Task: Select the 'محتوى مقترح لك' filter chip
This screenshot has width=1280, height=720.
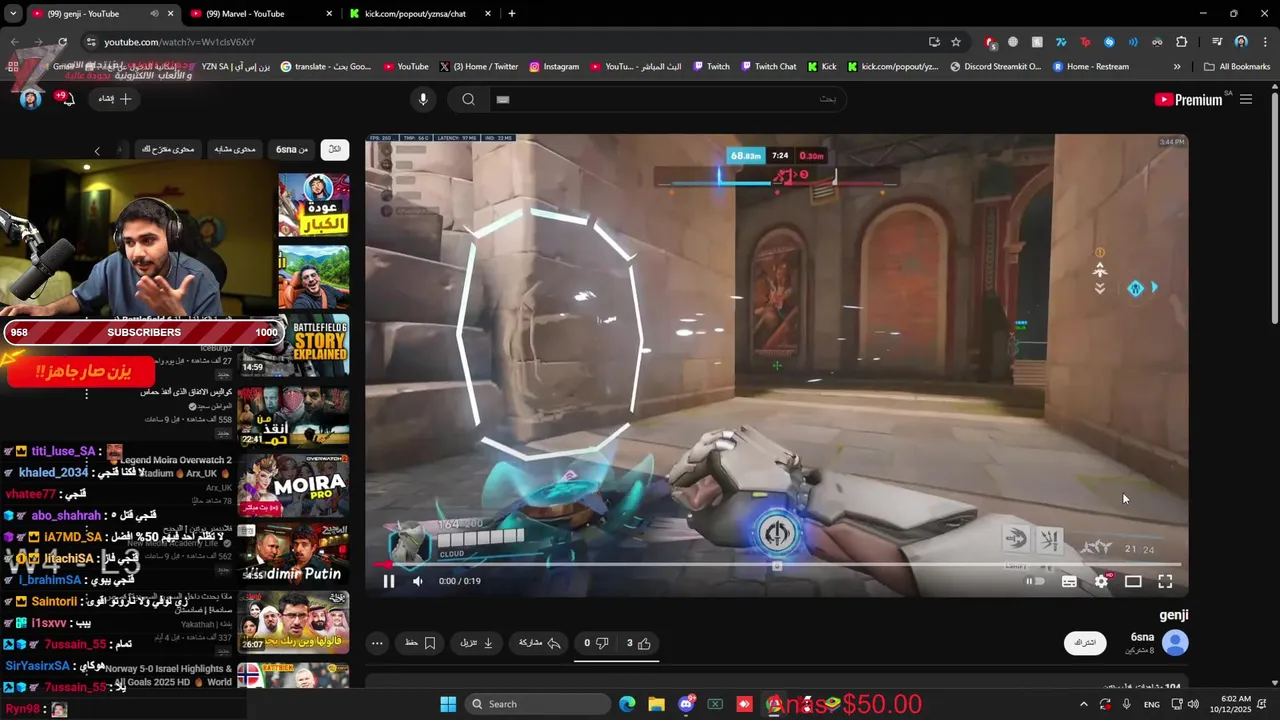Action: pyautogui.click(x=168, y=149)
